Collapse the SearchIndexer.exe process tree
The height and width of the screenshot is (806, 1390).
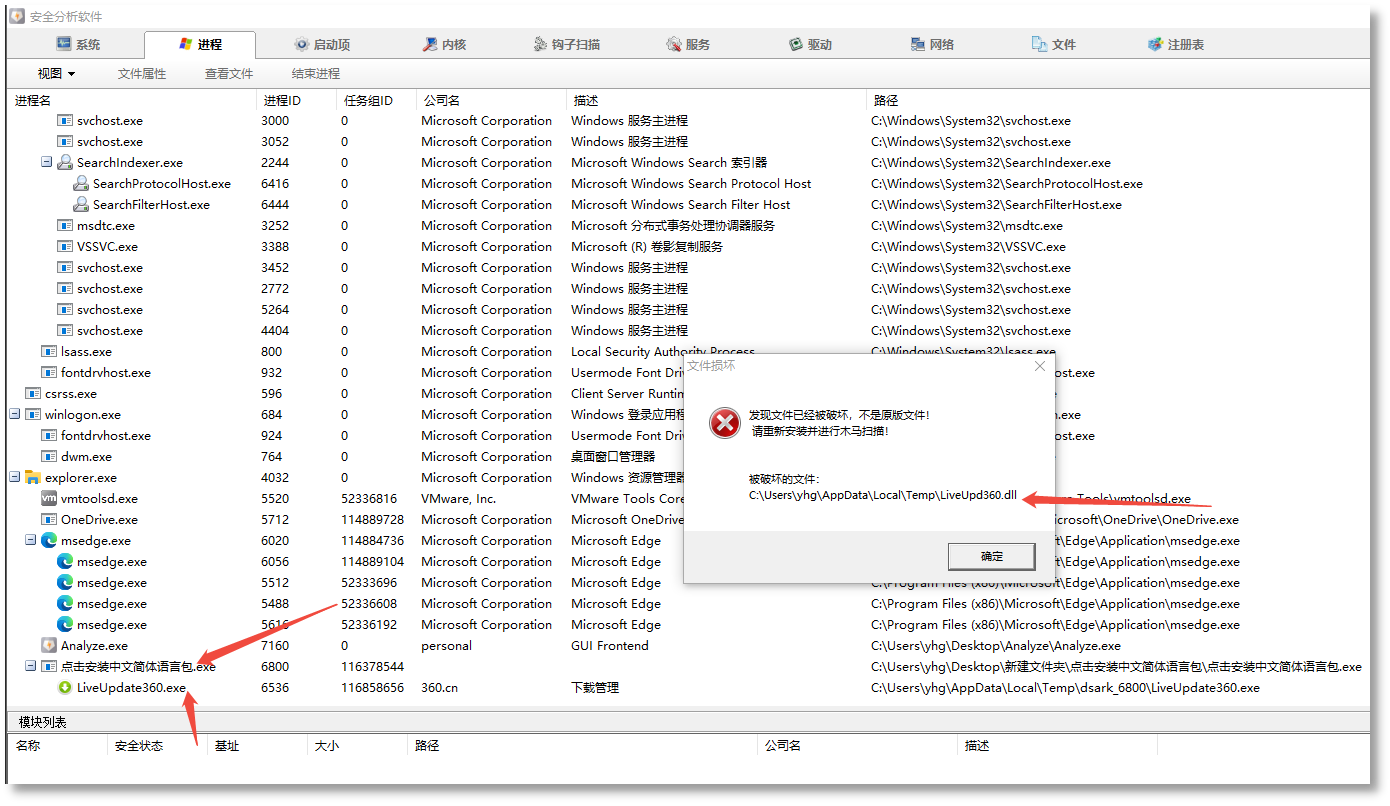coord(47,162)
